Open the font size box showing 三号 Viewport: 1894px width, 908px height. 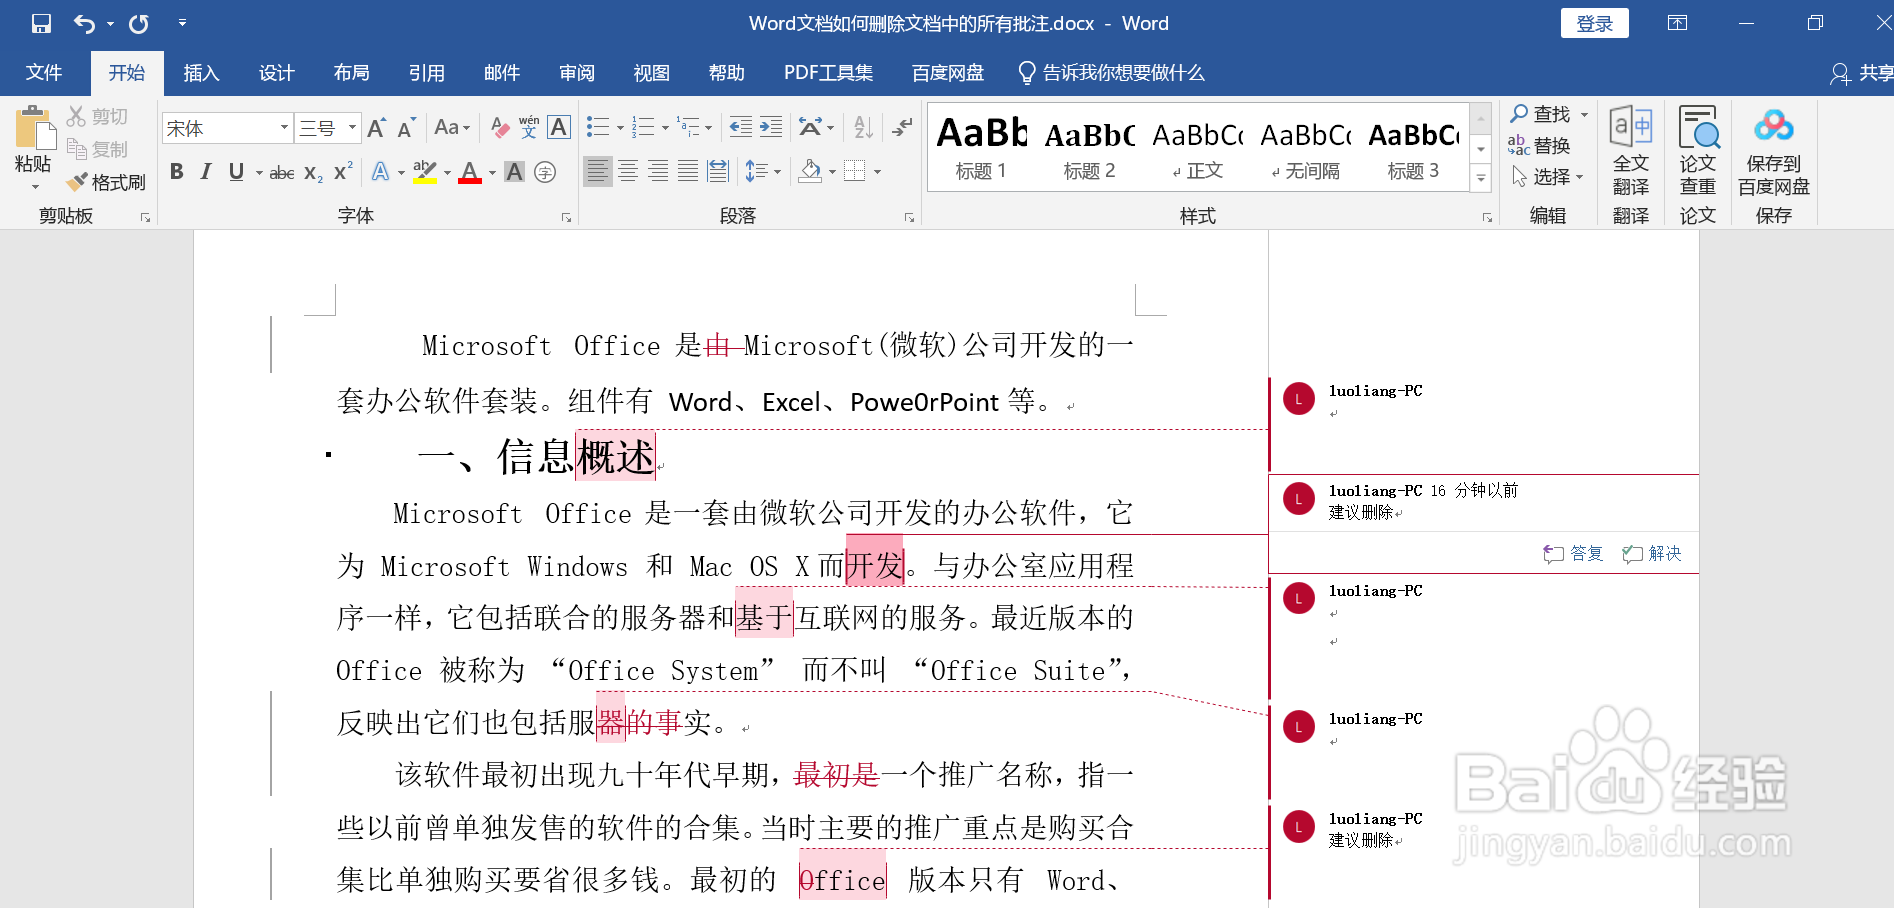[327, 128]
